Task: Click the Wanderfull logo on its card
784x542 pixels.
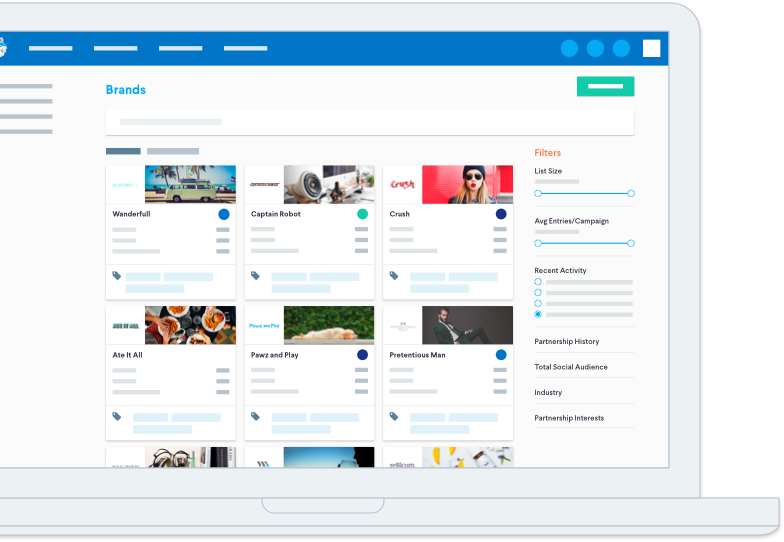Action: pos(126,185)
